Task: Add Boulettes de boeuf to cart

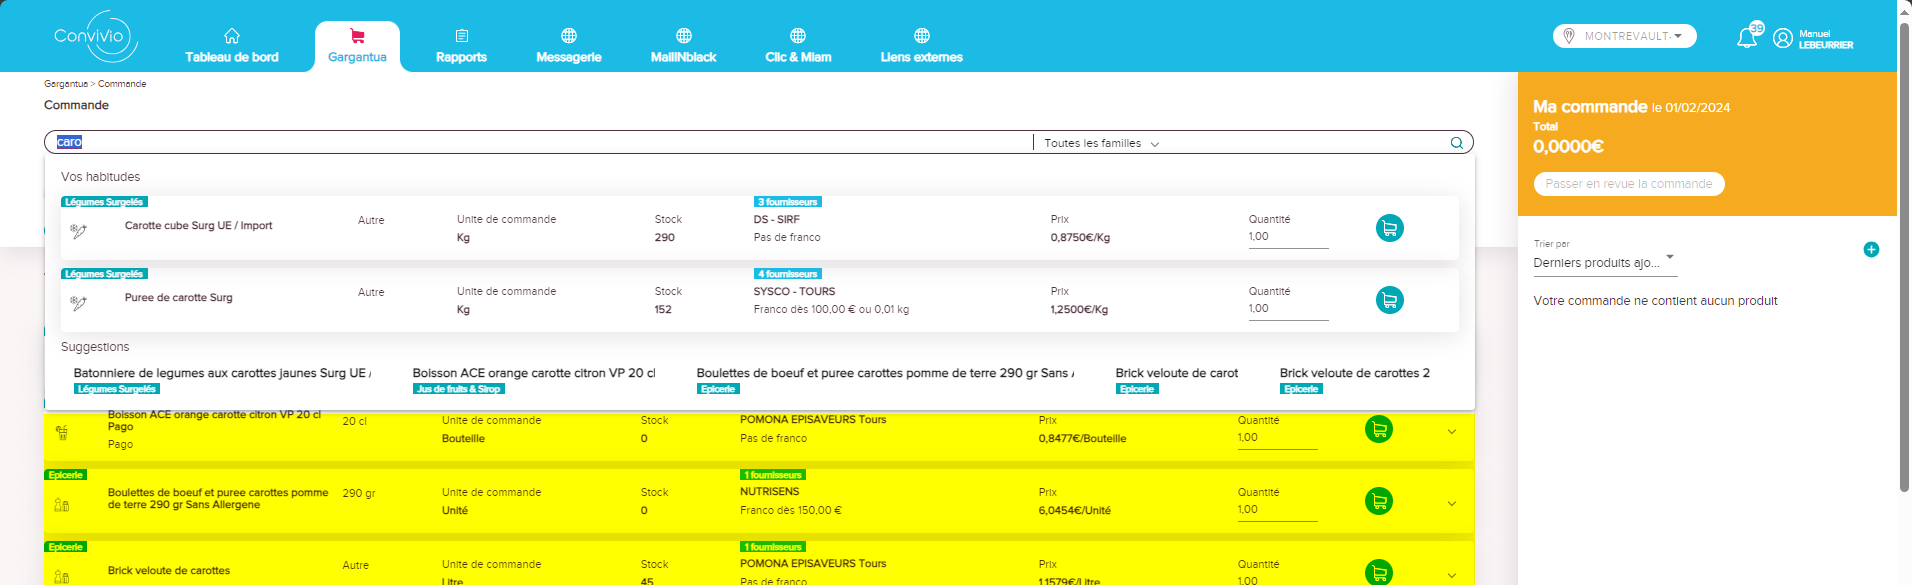Action: tap(1379, 501)
